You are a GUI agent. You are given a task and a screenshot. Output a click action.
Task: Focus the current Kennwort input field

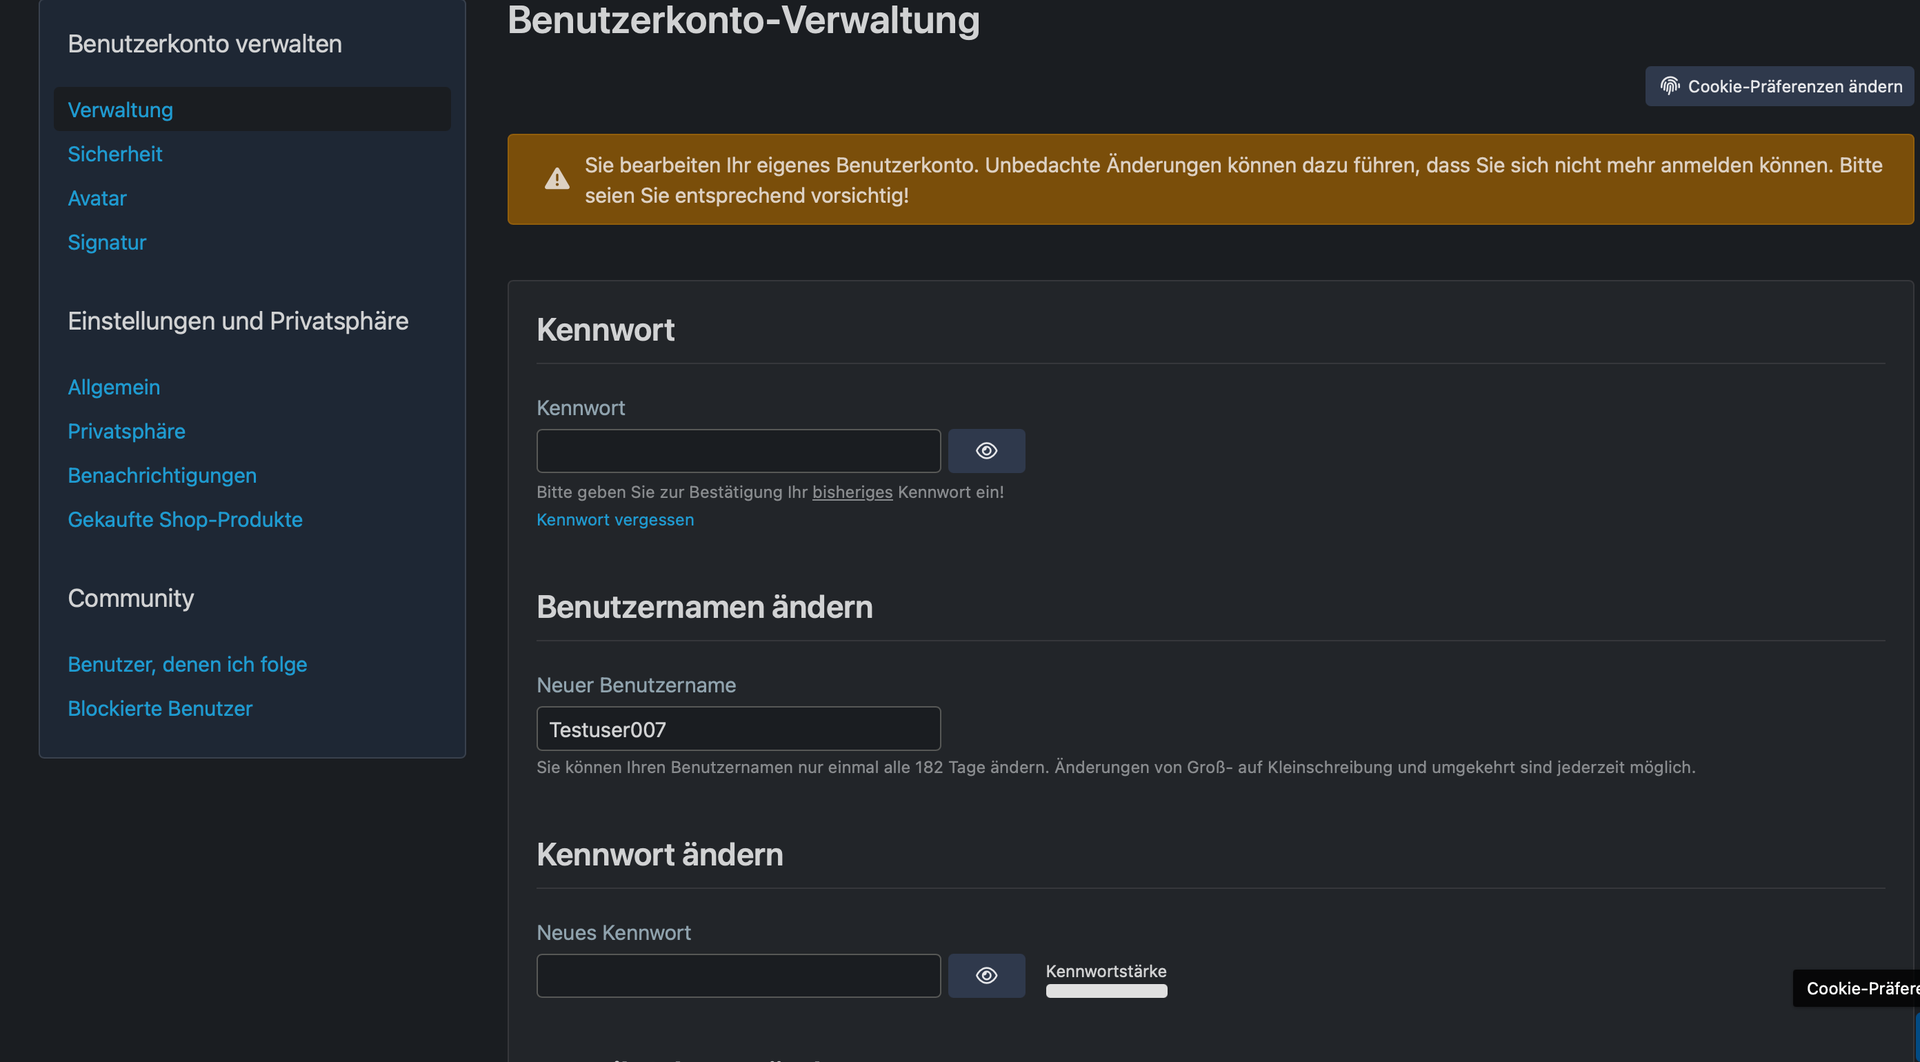738,451
